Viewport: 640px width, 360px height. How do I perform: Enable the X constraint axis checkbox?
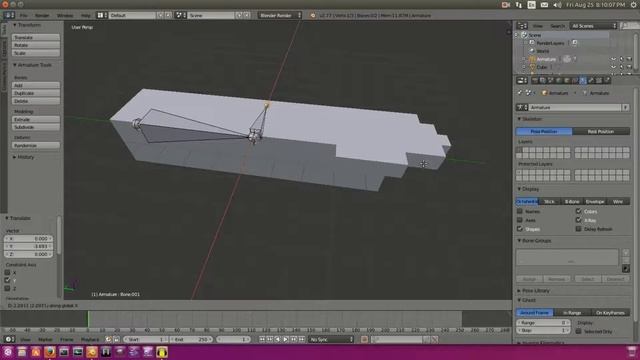click(x=7, y=272)
